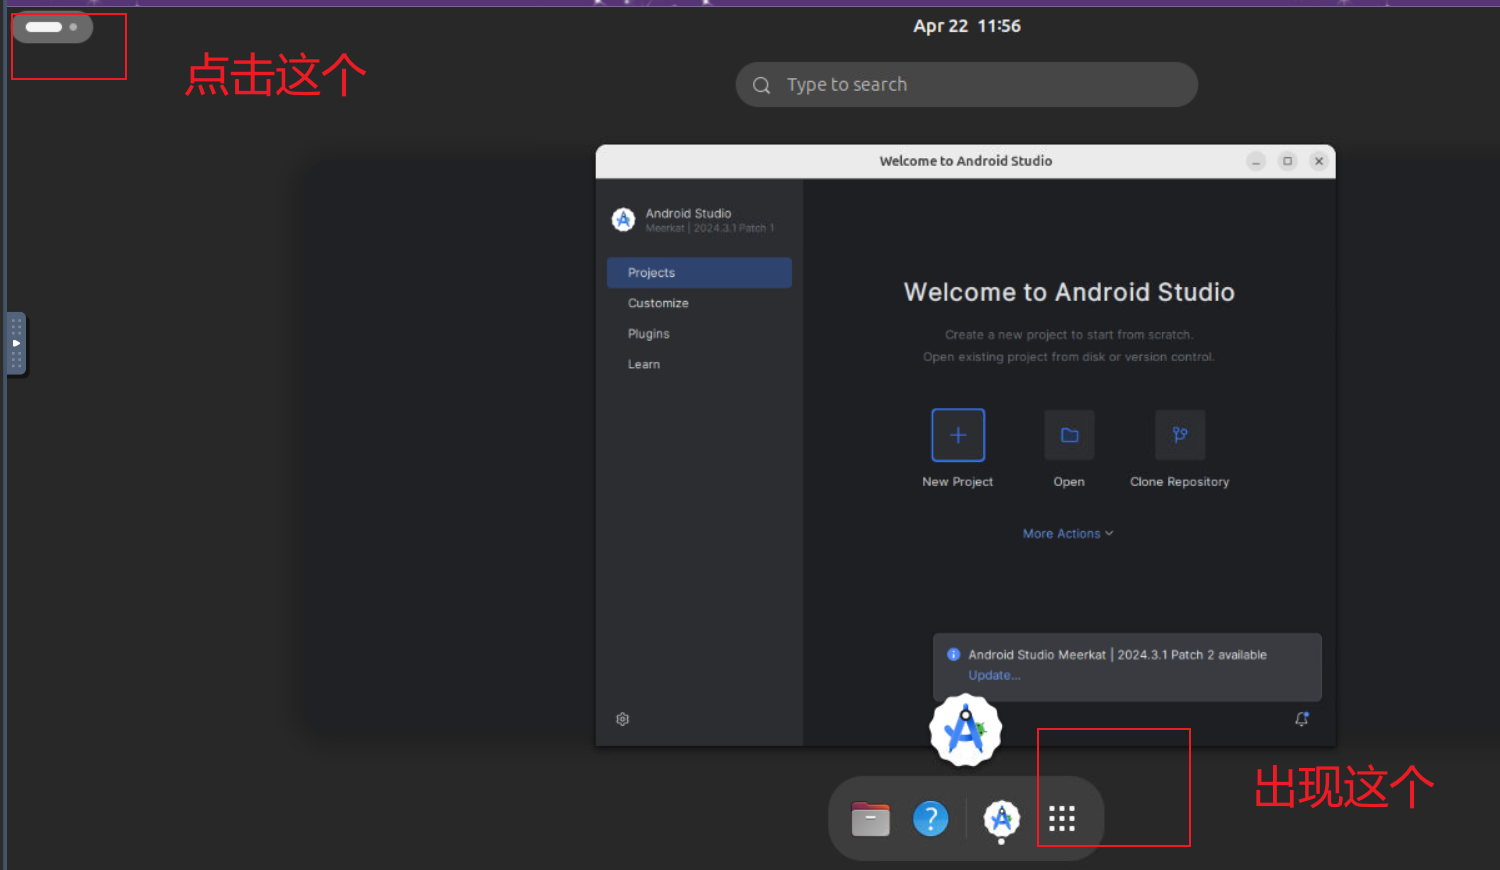This screenshot has height=870, width=1500.
Task: Click the Clone Repository branch icon
Action: tap(1180, 435)
